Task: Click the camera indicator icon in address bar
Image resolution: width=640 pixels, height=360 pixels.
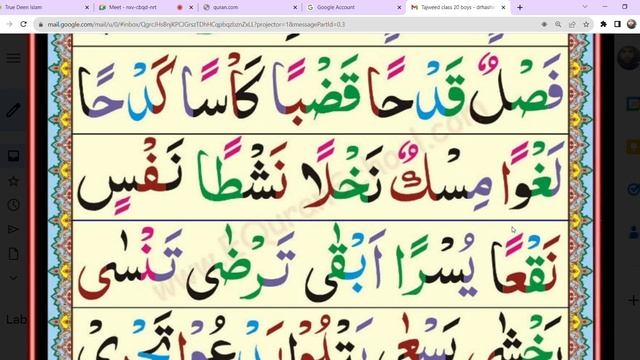Action: pos(544,24)
